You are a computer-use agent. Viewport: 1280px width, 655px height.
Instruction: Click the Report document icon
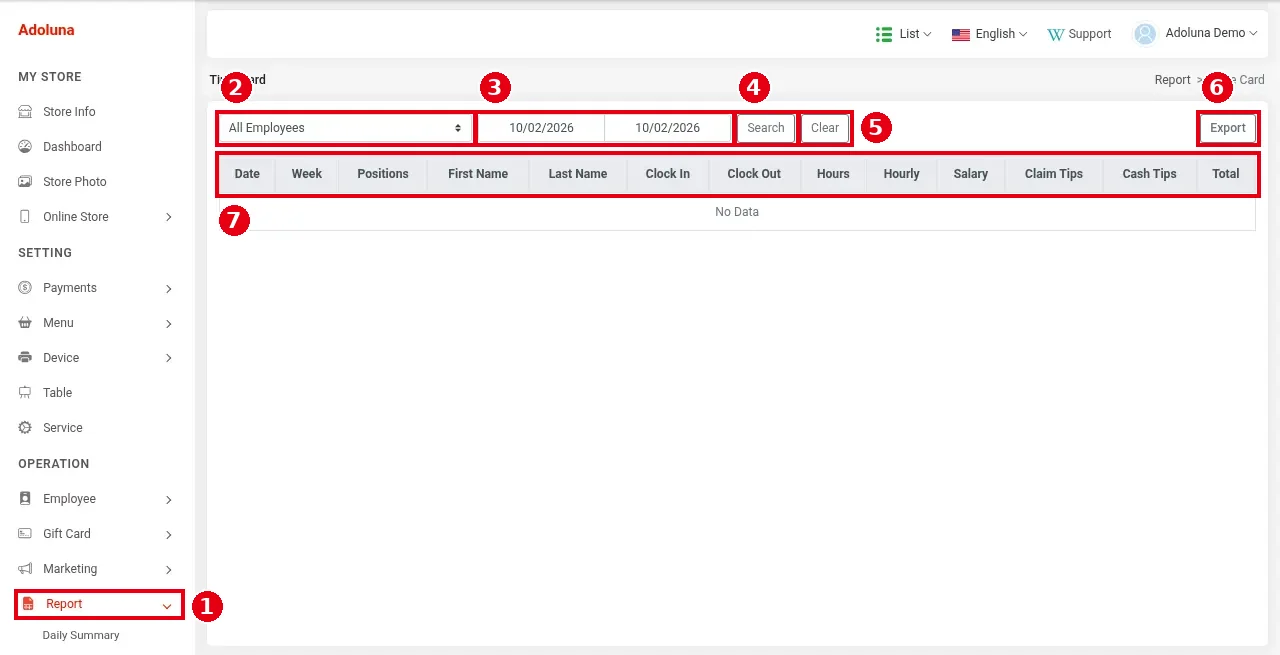coord(28,604)
